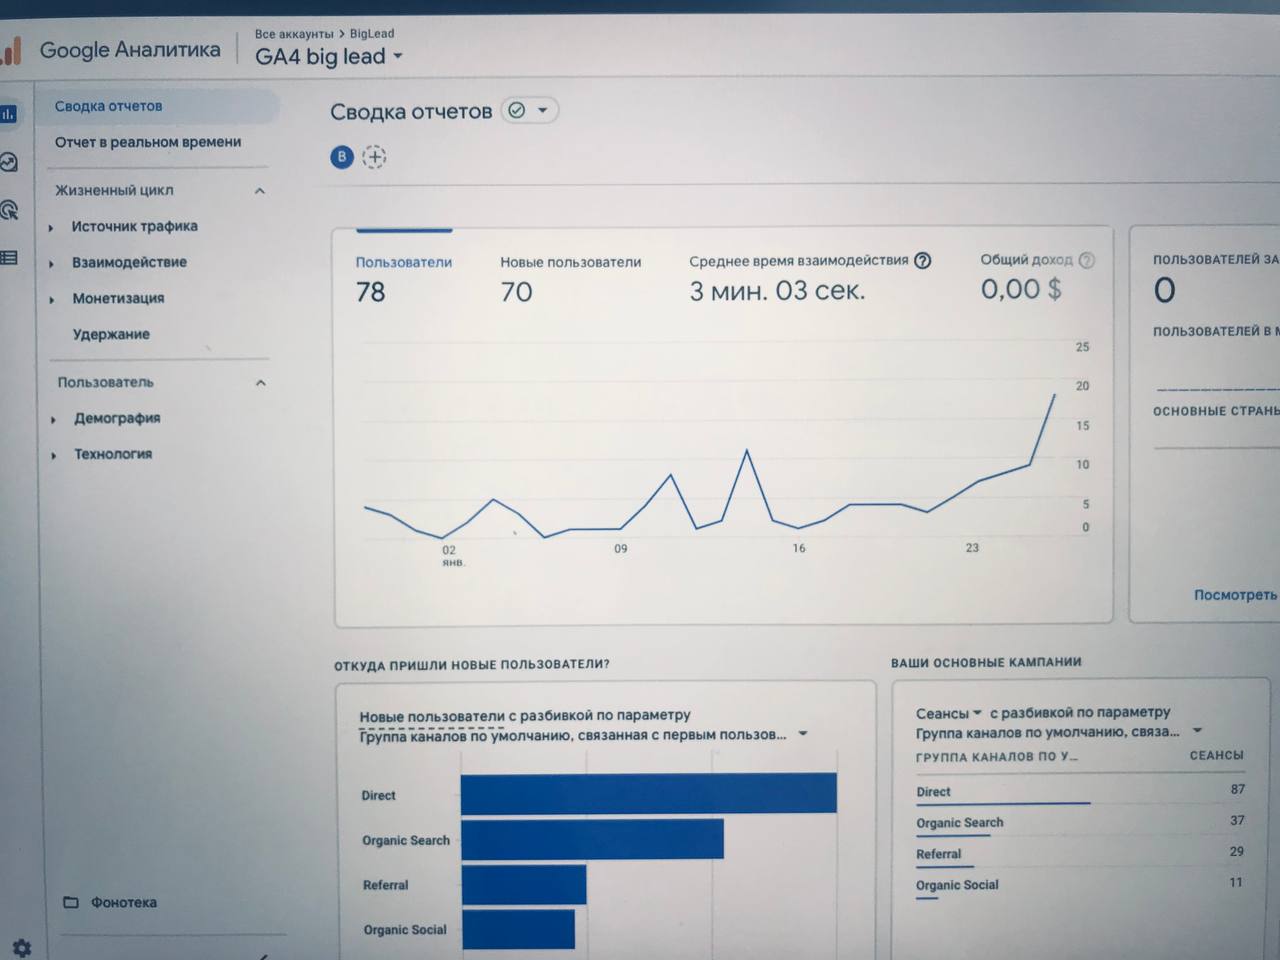Click the B all-users segment badge
The height and width of the screenshot is (960, 1280).
point(342,157)
